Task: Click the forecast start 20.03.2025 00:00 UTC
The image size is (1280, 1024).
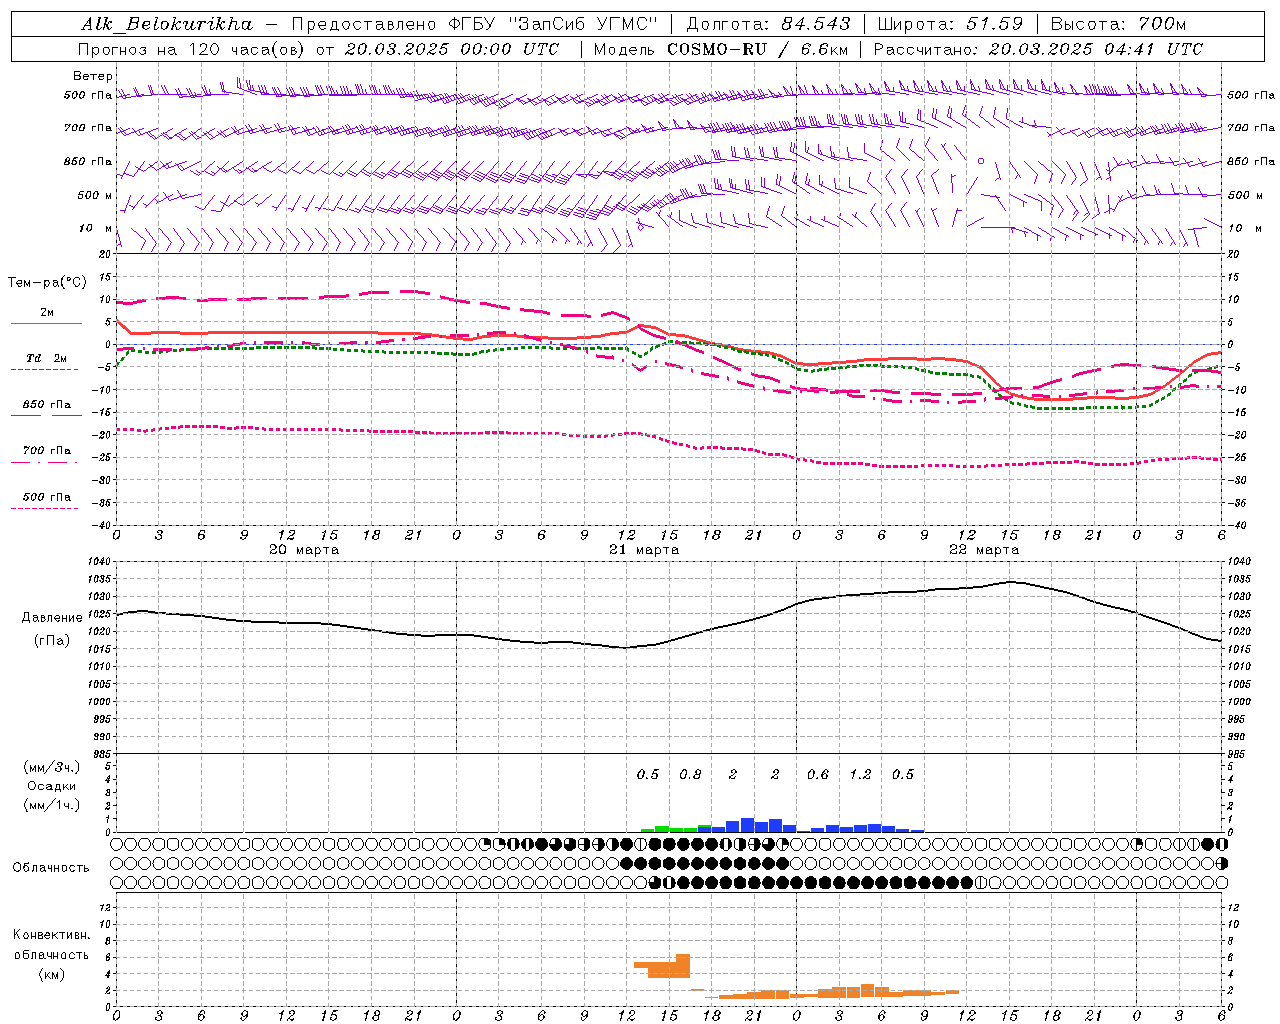Action: [452, 49]
